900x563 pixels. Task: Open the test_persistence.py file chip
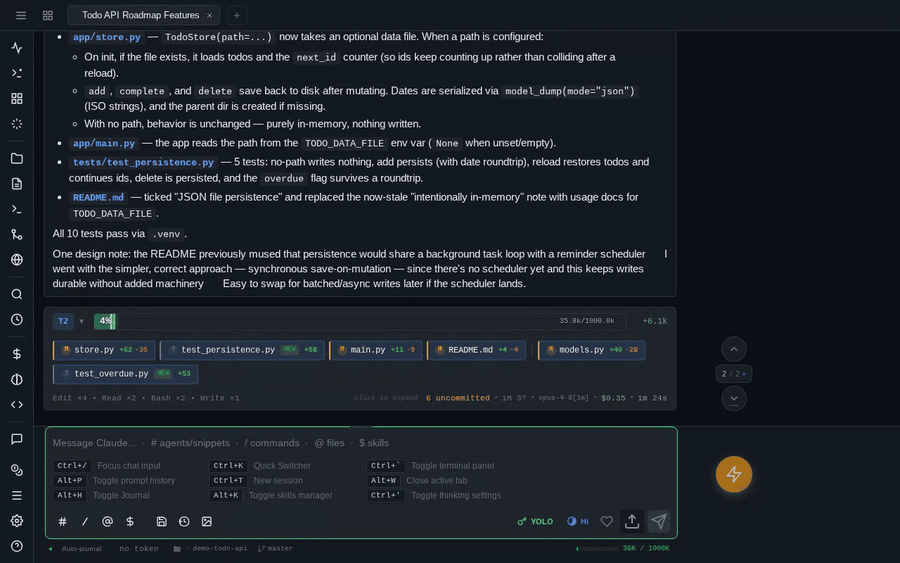click(x=242, y=350)
